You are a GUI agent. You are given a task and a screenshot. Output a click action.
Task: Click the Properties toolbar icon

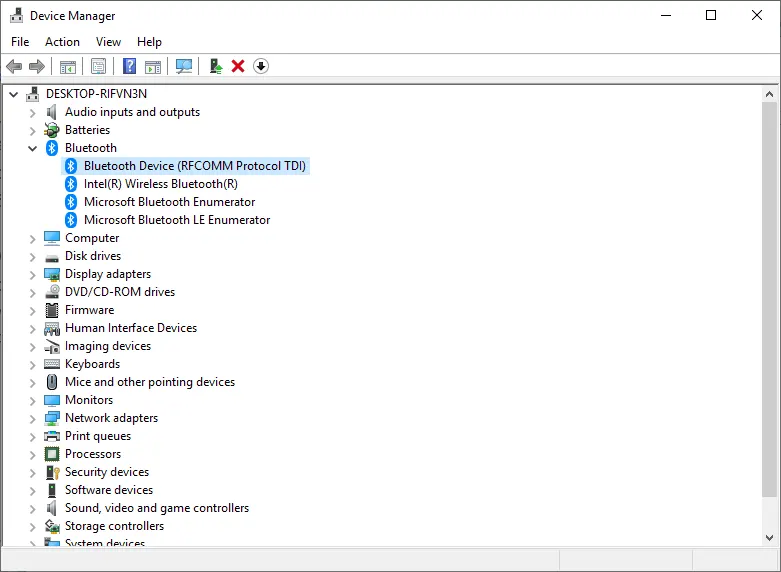[x=98, y=66]
